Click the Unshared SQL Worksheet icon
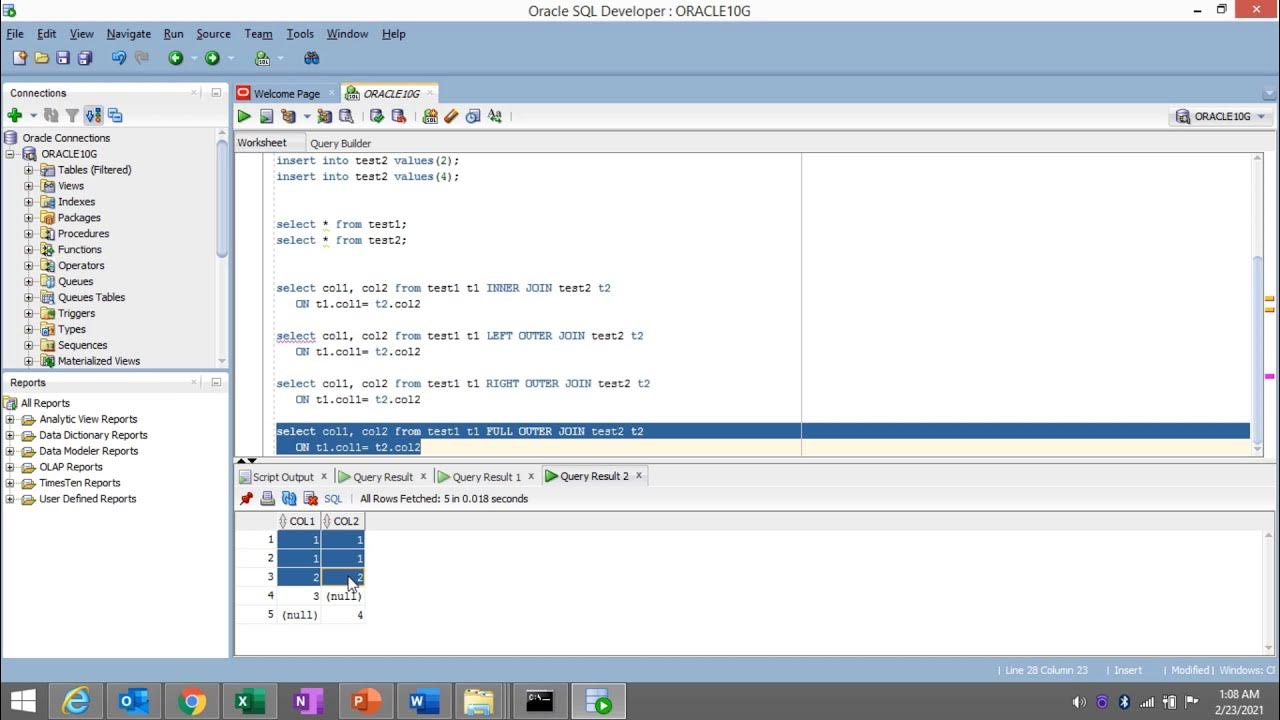This screenshot has height=720, width=1280. [430, 116]
